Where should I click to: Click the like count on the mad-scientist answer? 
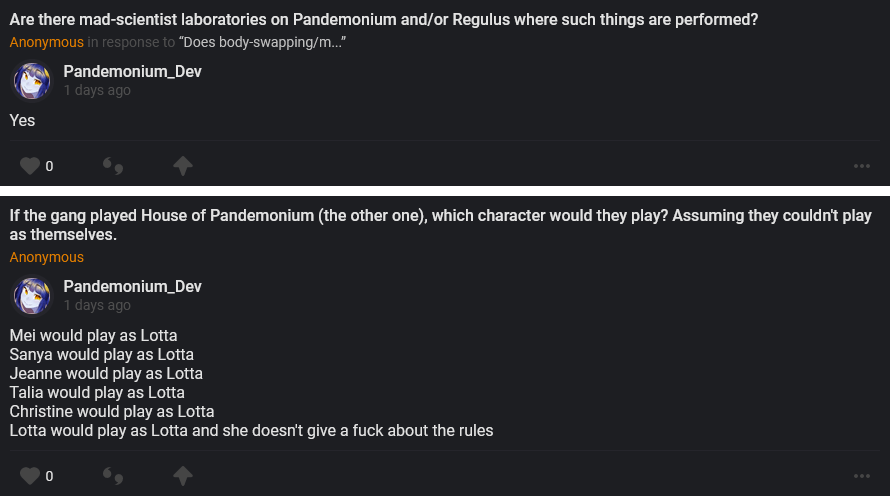(x=49, y=166)
